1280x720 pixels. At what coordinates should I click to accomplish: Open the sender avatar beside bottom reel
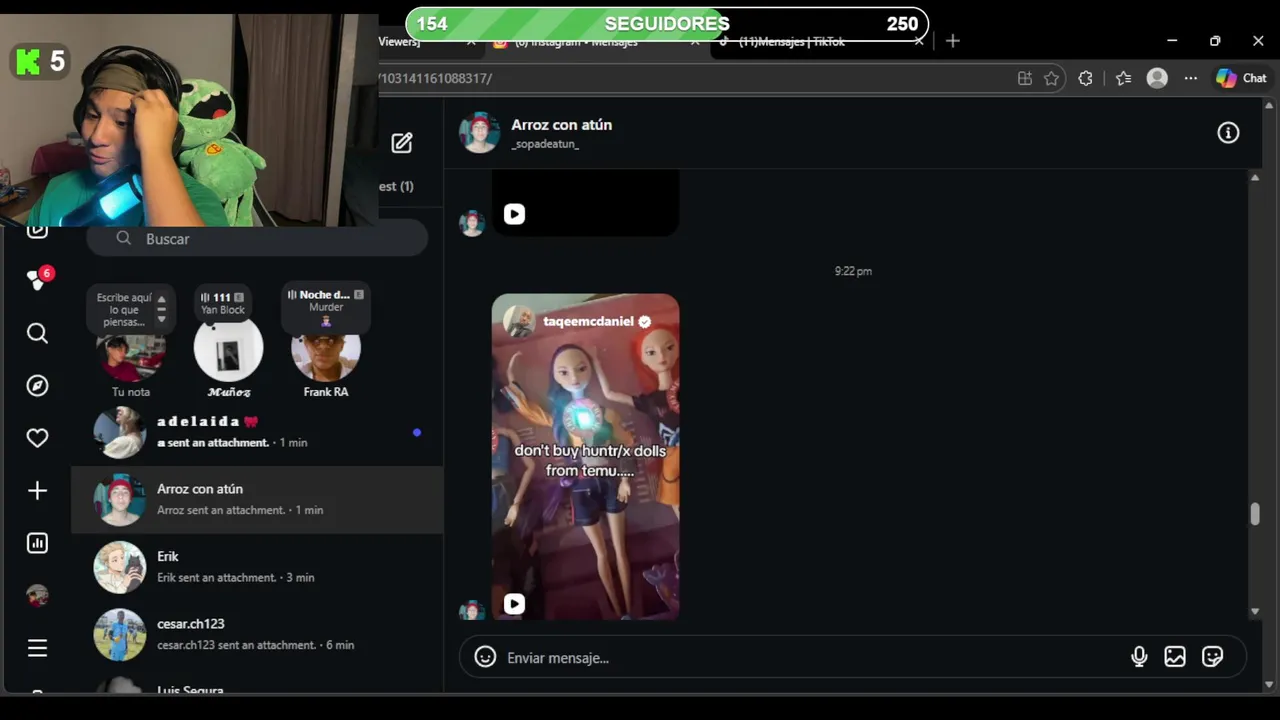click(x=472, y=609)
